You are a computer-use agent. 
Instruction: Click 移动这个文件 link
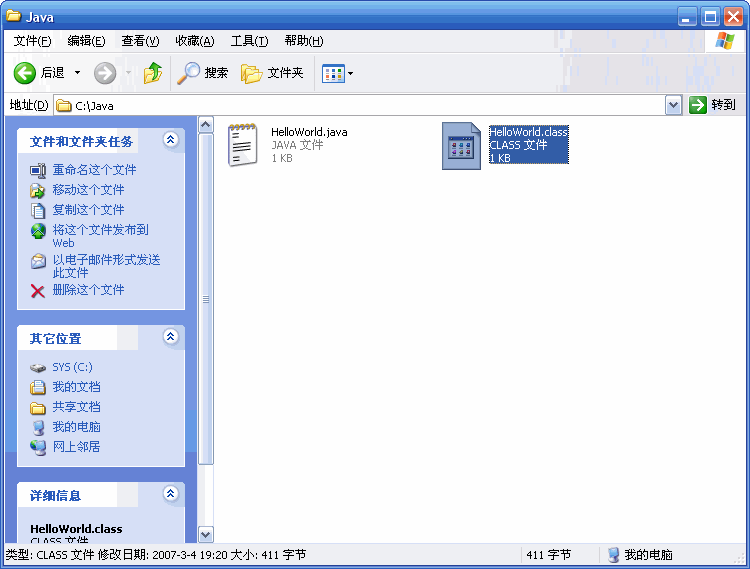coord(88,190)
